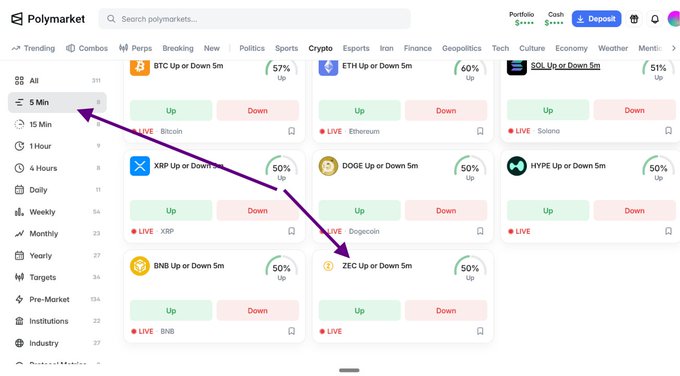Open the gift rewards icon
Screen dimensions: 680x376
(634, 19)
